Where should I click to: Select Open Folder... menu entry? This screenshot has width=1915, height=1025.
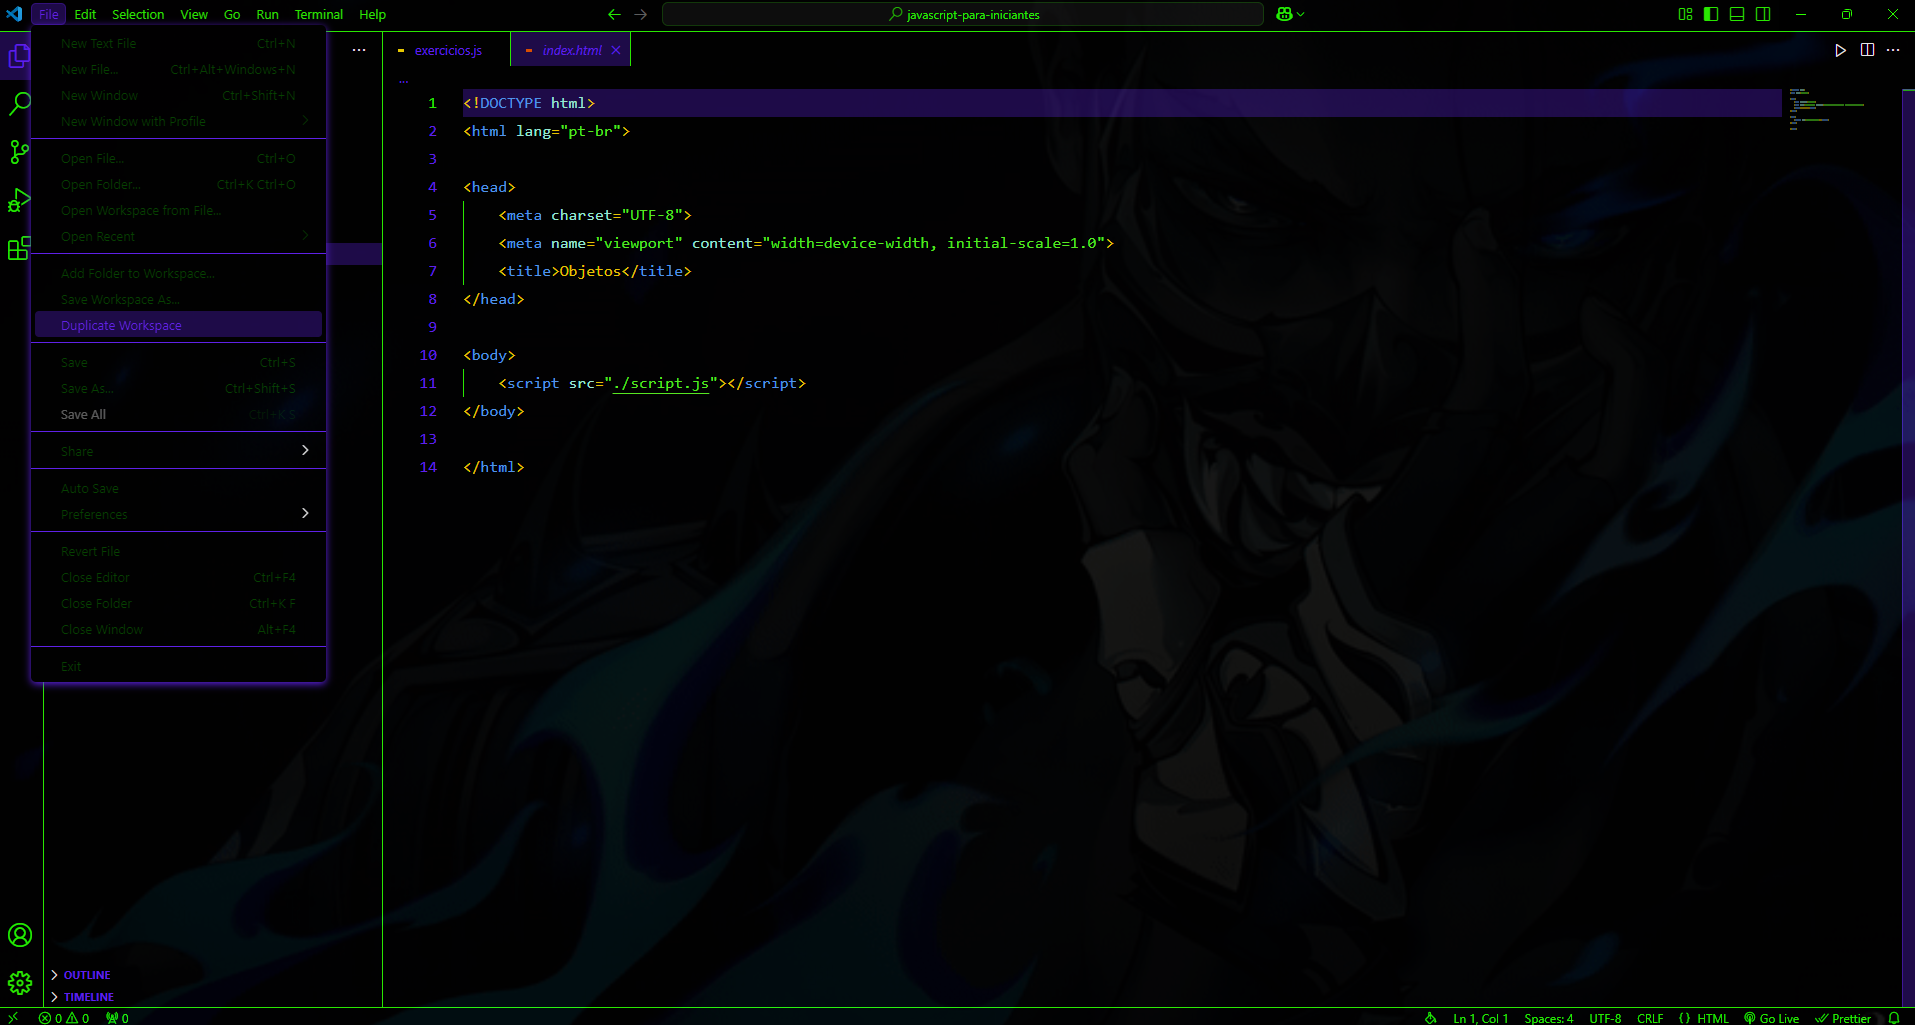click(x=179, y=184)
